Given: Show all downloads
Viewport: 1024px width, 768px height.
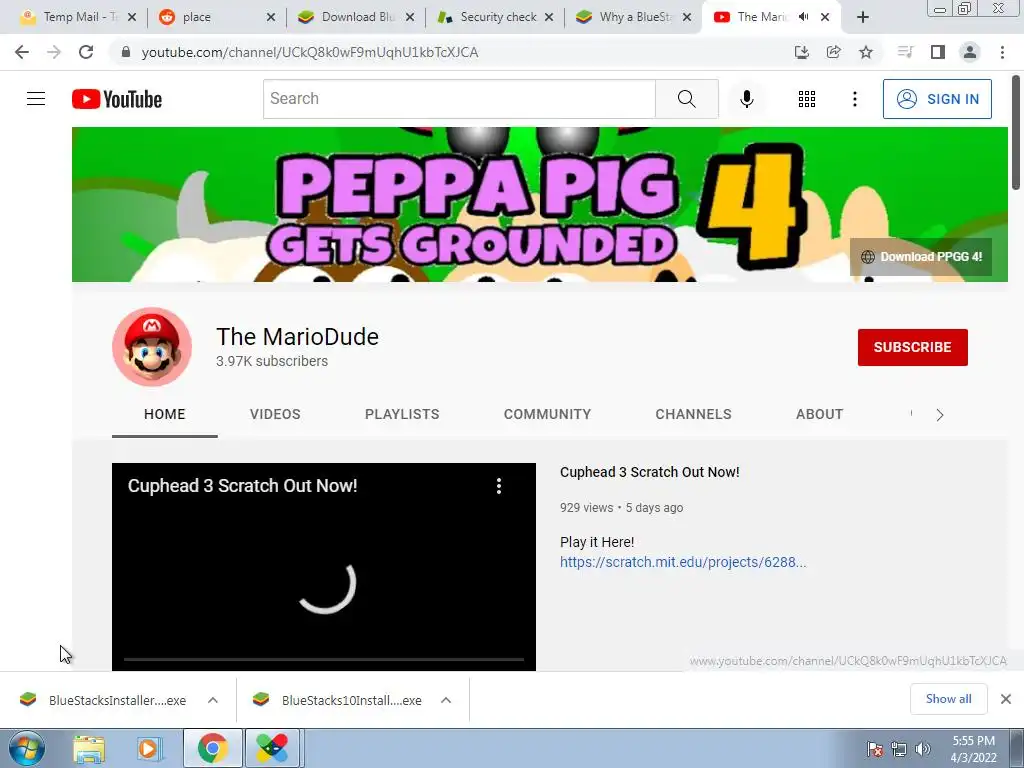Looking at the screenshot, I should point(948,699).
